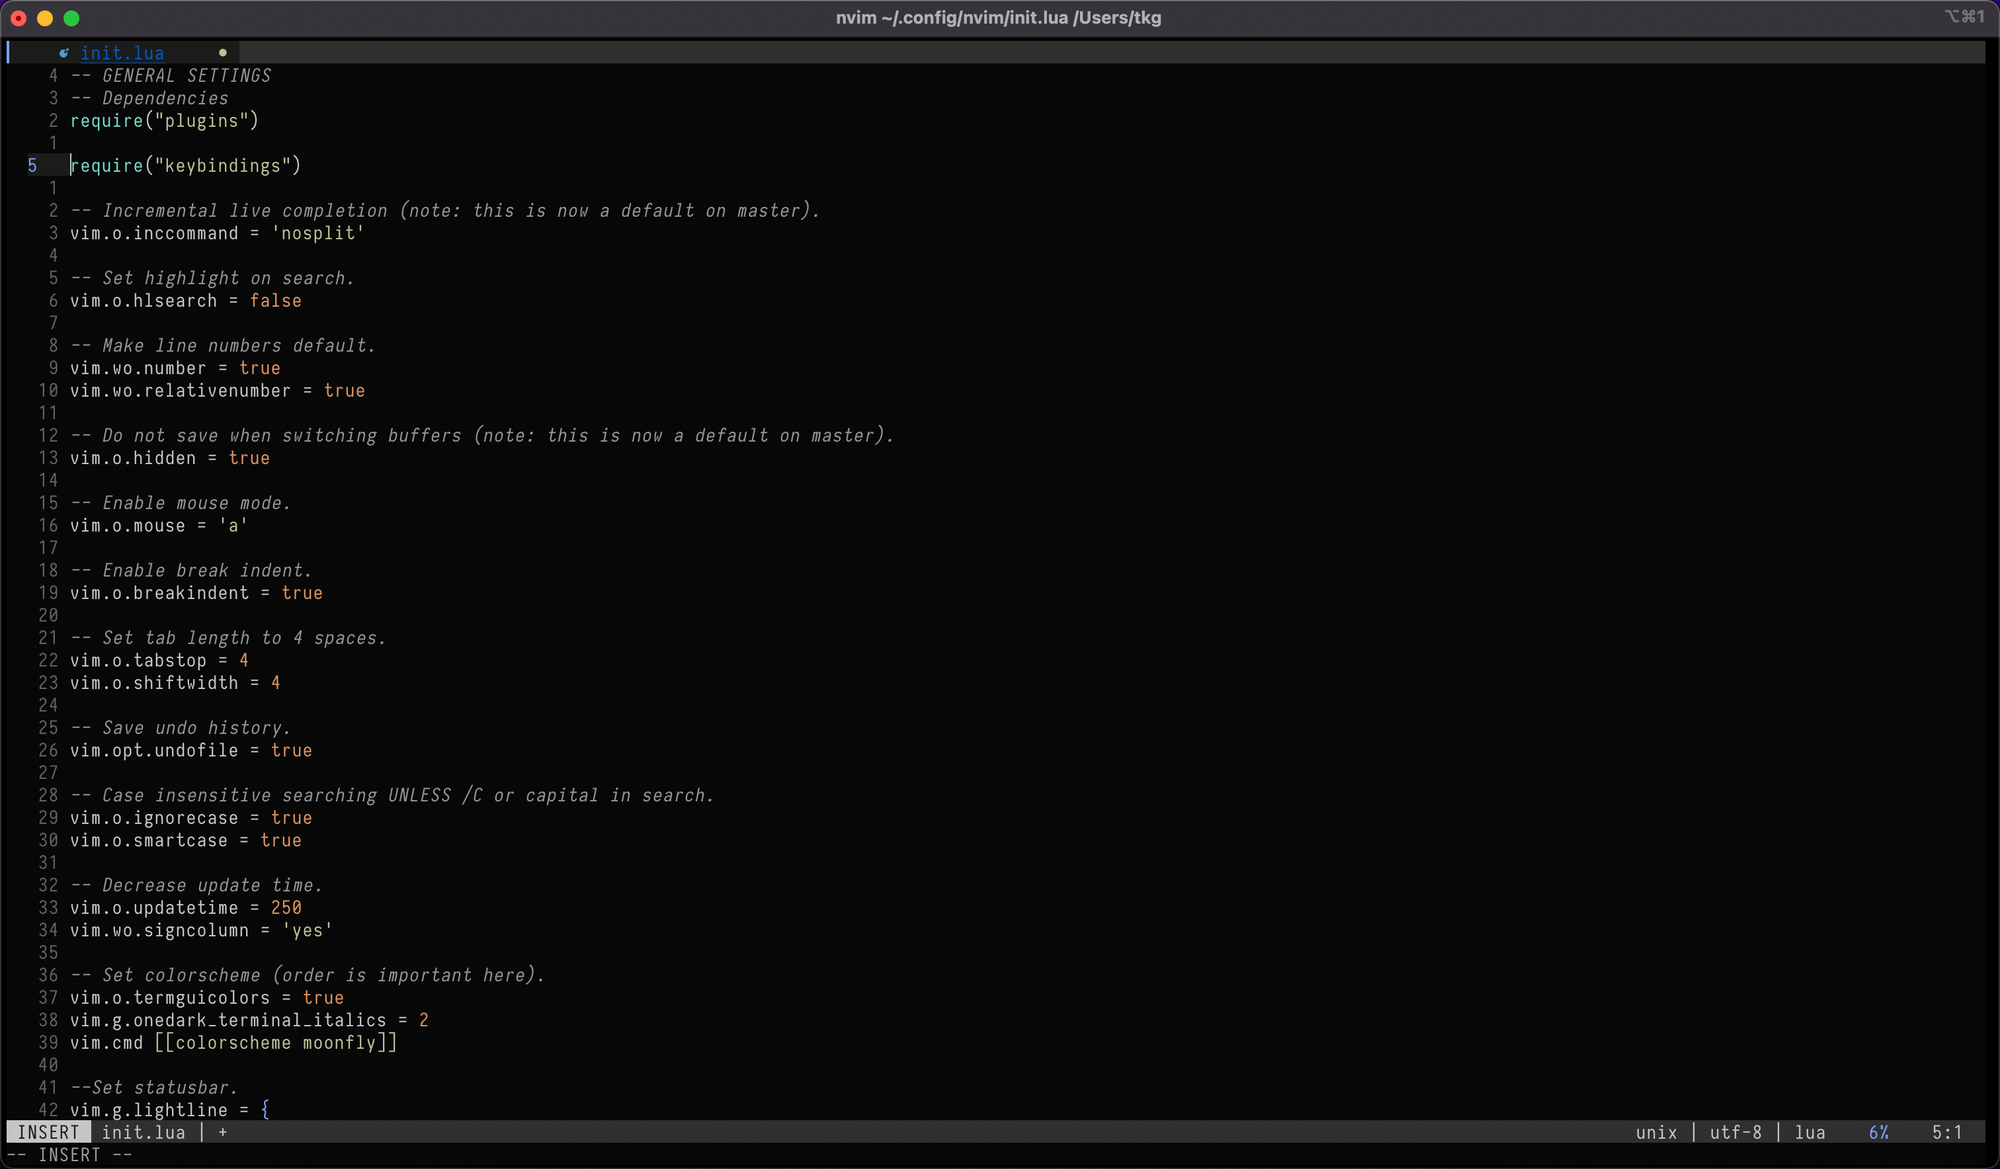Click the utf-8 encoding indicator

tap(1735, 1132)
